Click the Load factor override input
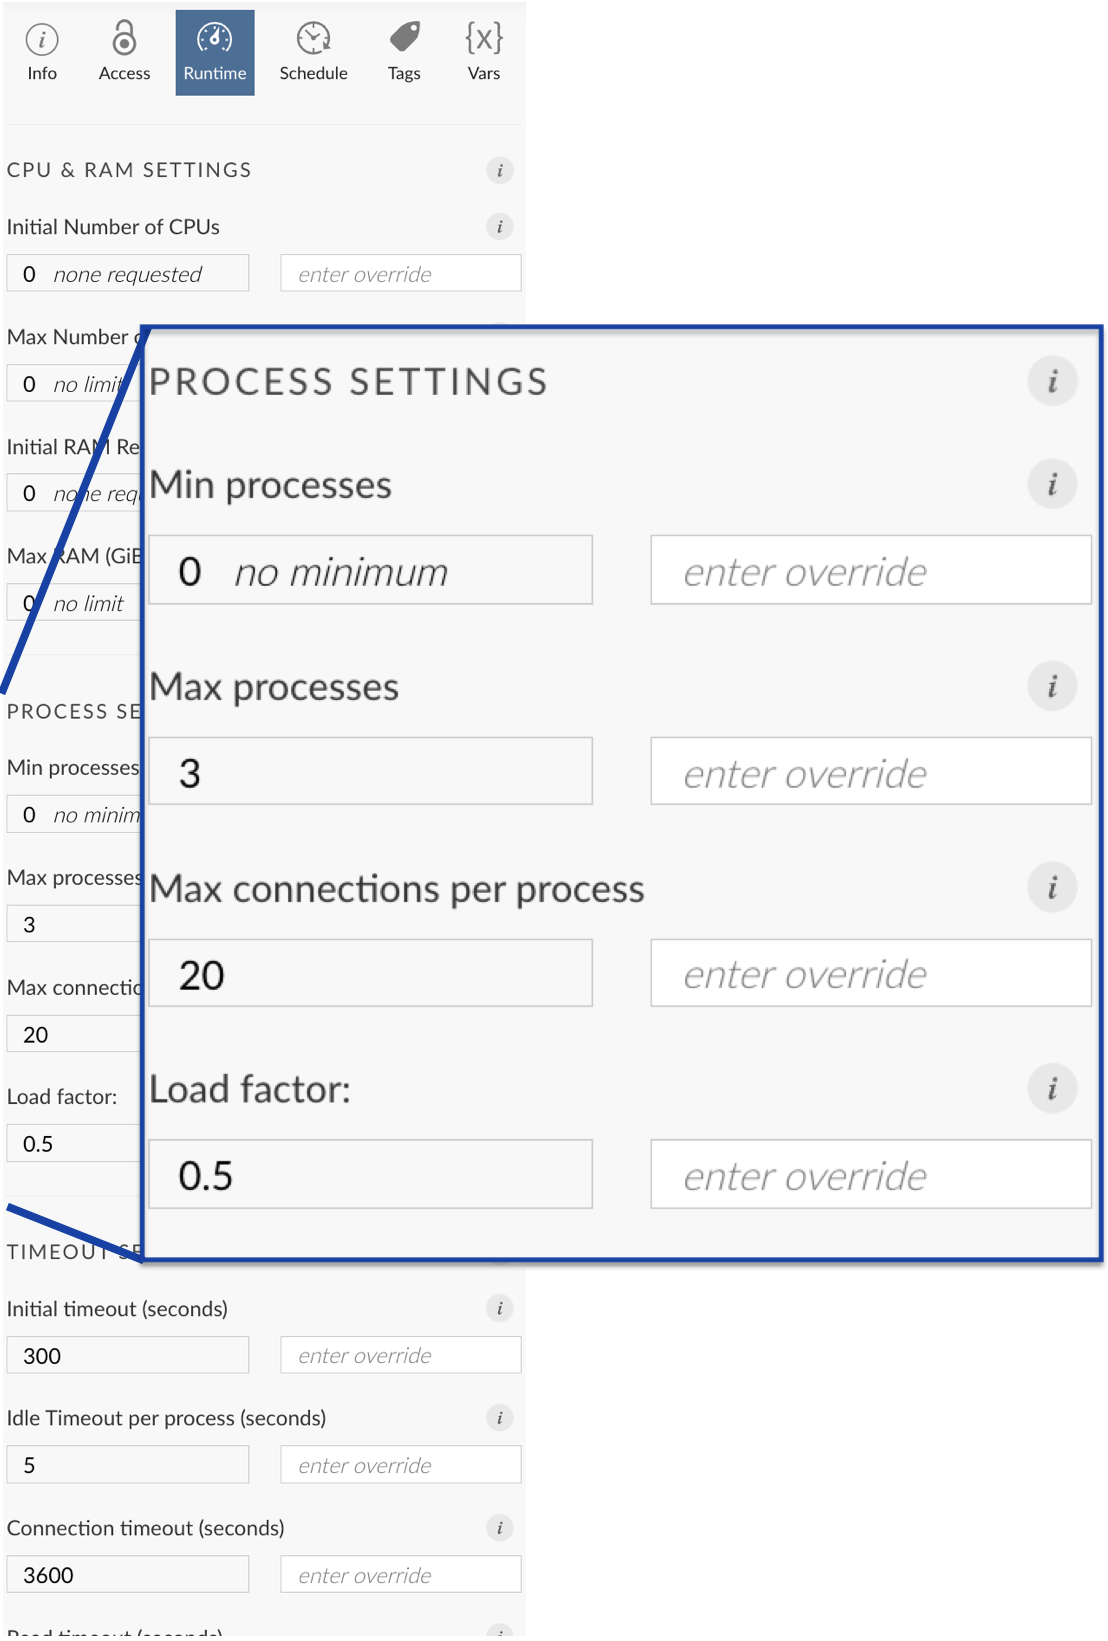1108x1641 pixels. [x=870, y=1175]
